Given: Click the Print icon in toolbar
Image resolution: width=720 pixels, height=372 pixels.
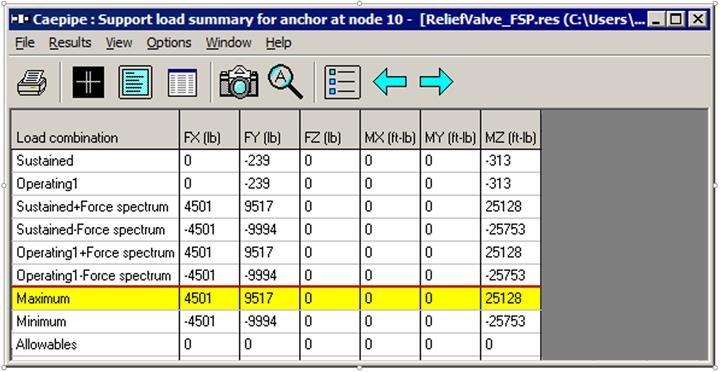Looking at the screenshot, I should point(32,83).
